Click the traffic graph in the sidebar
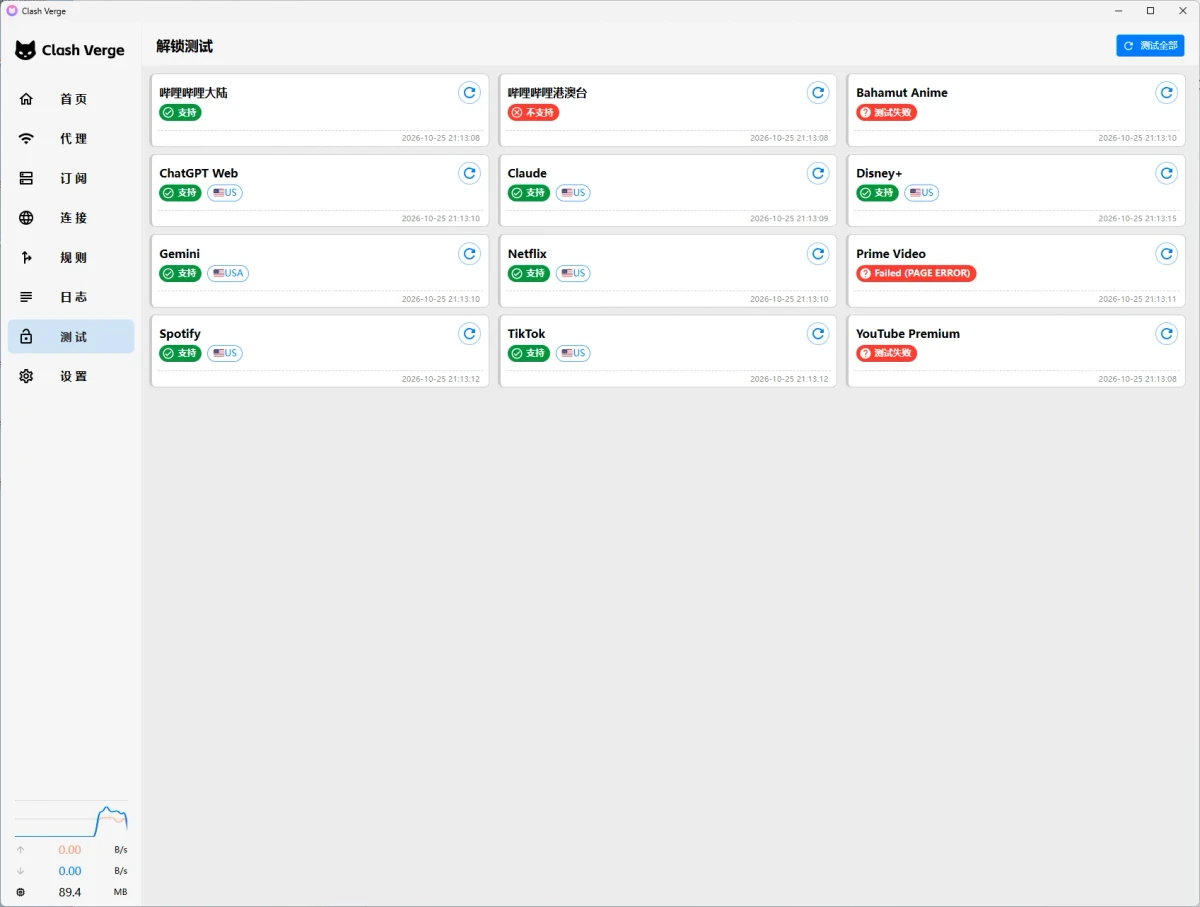Viewport: 1200px width, 907px height. point(71,821)
